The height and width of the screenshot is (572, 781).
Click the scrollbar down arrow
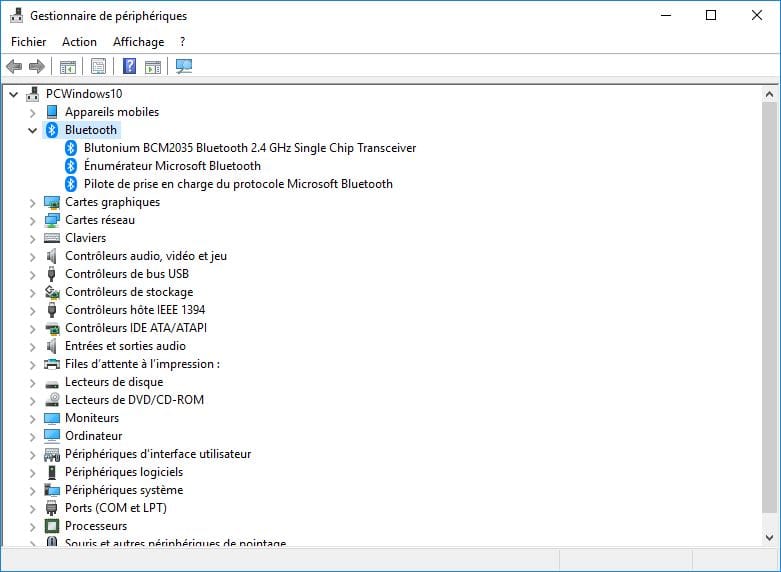(x=769, y=538)
